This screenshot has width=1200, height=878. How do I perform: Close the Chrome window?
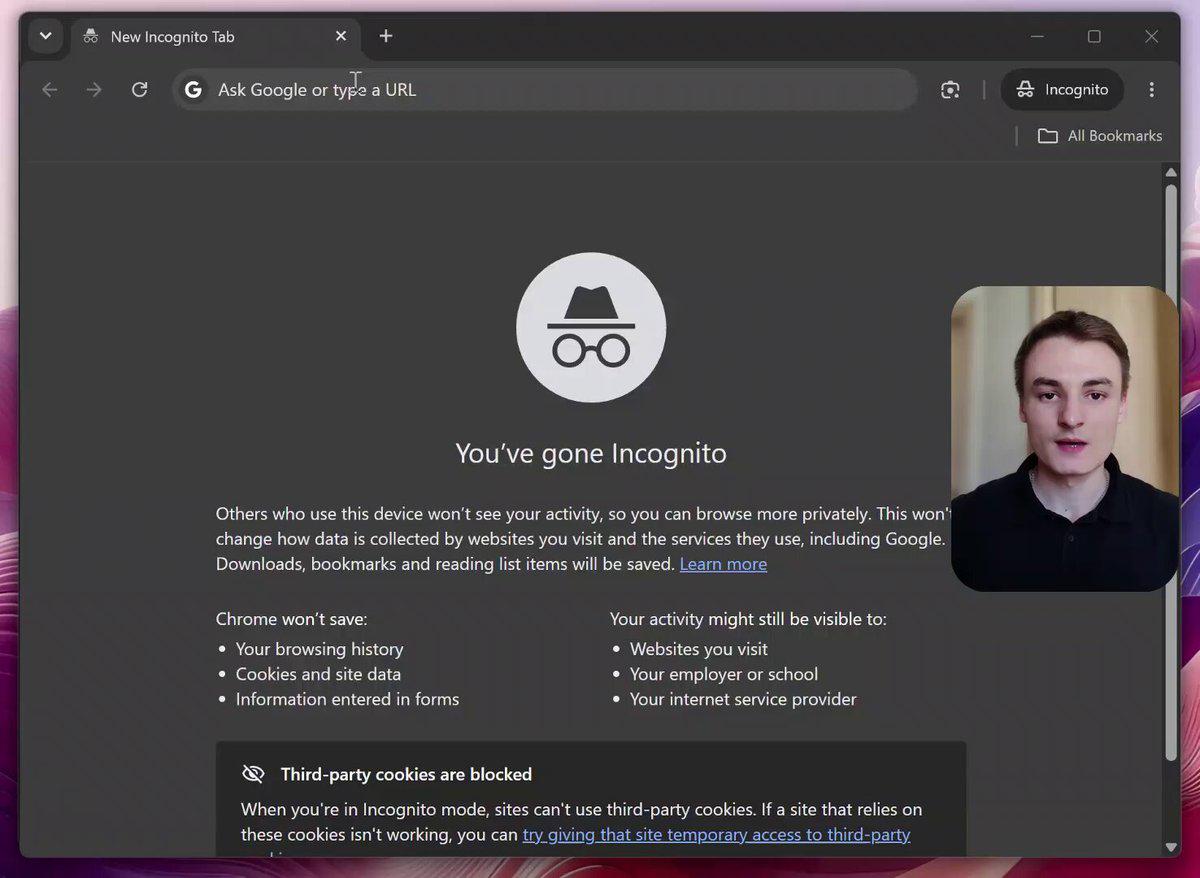coord(1151,36)
